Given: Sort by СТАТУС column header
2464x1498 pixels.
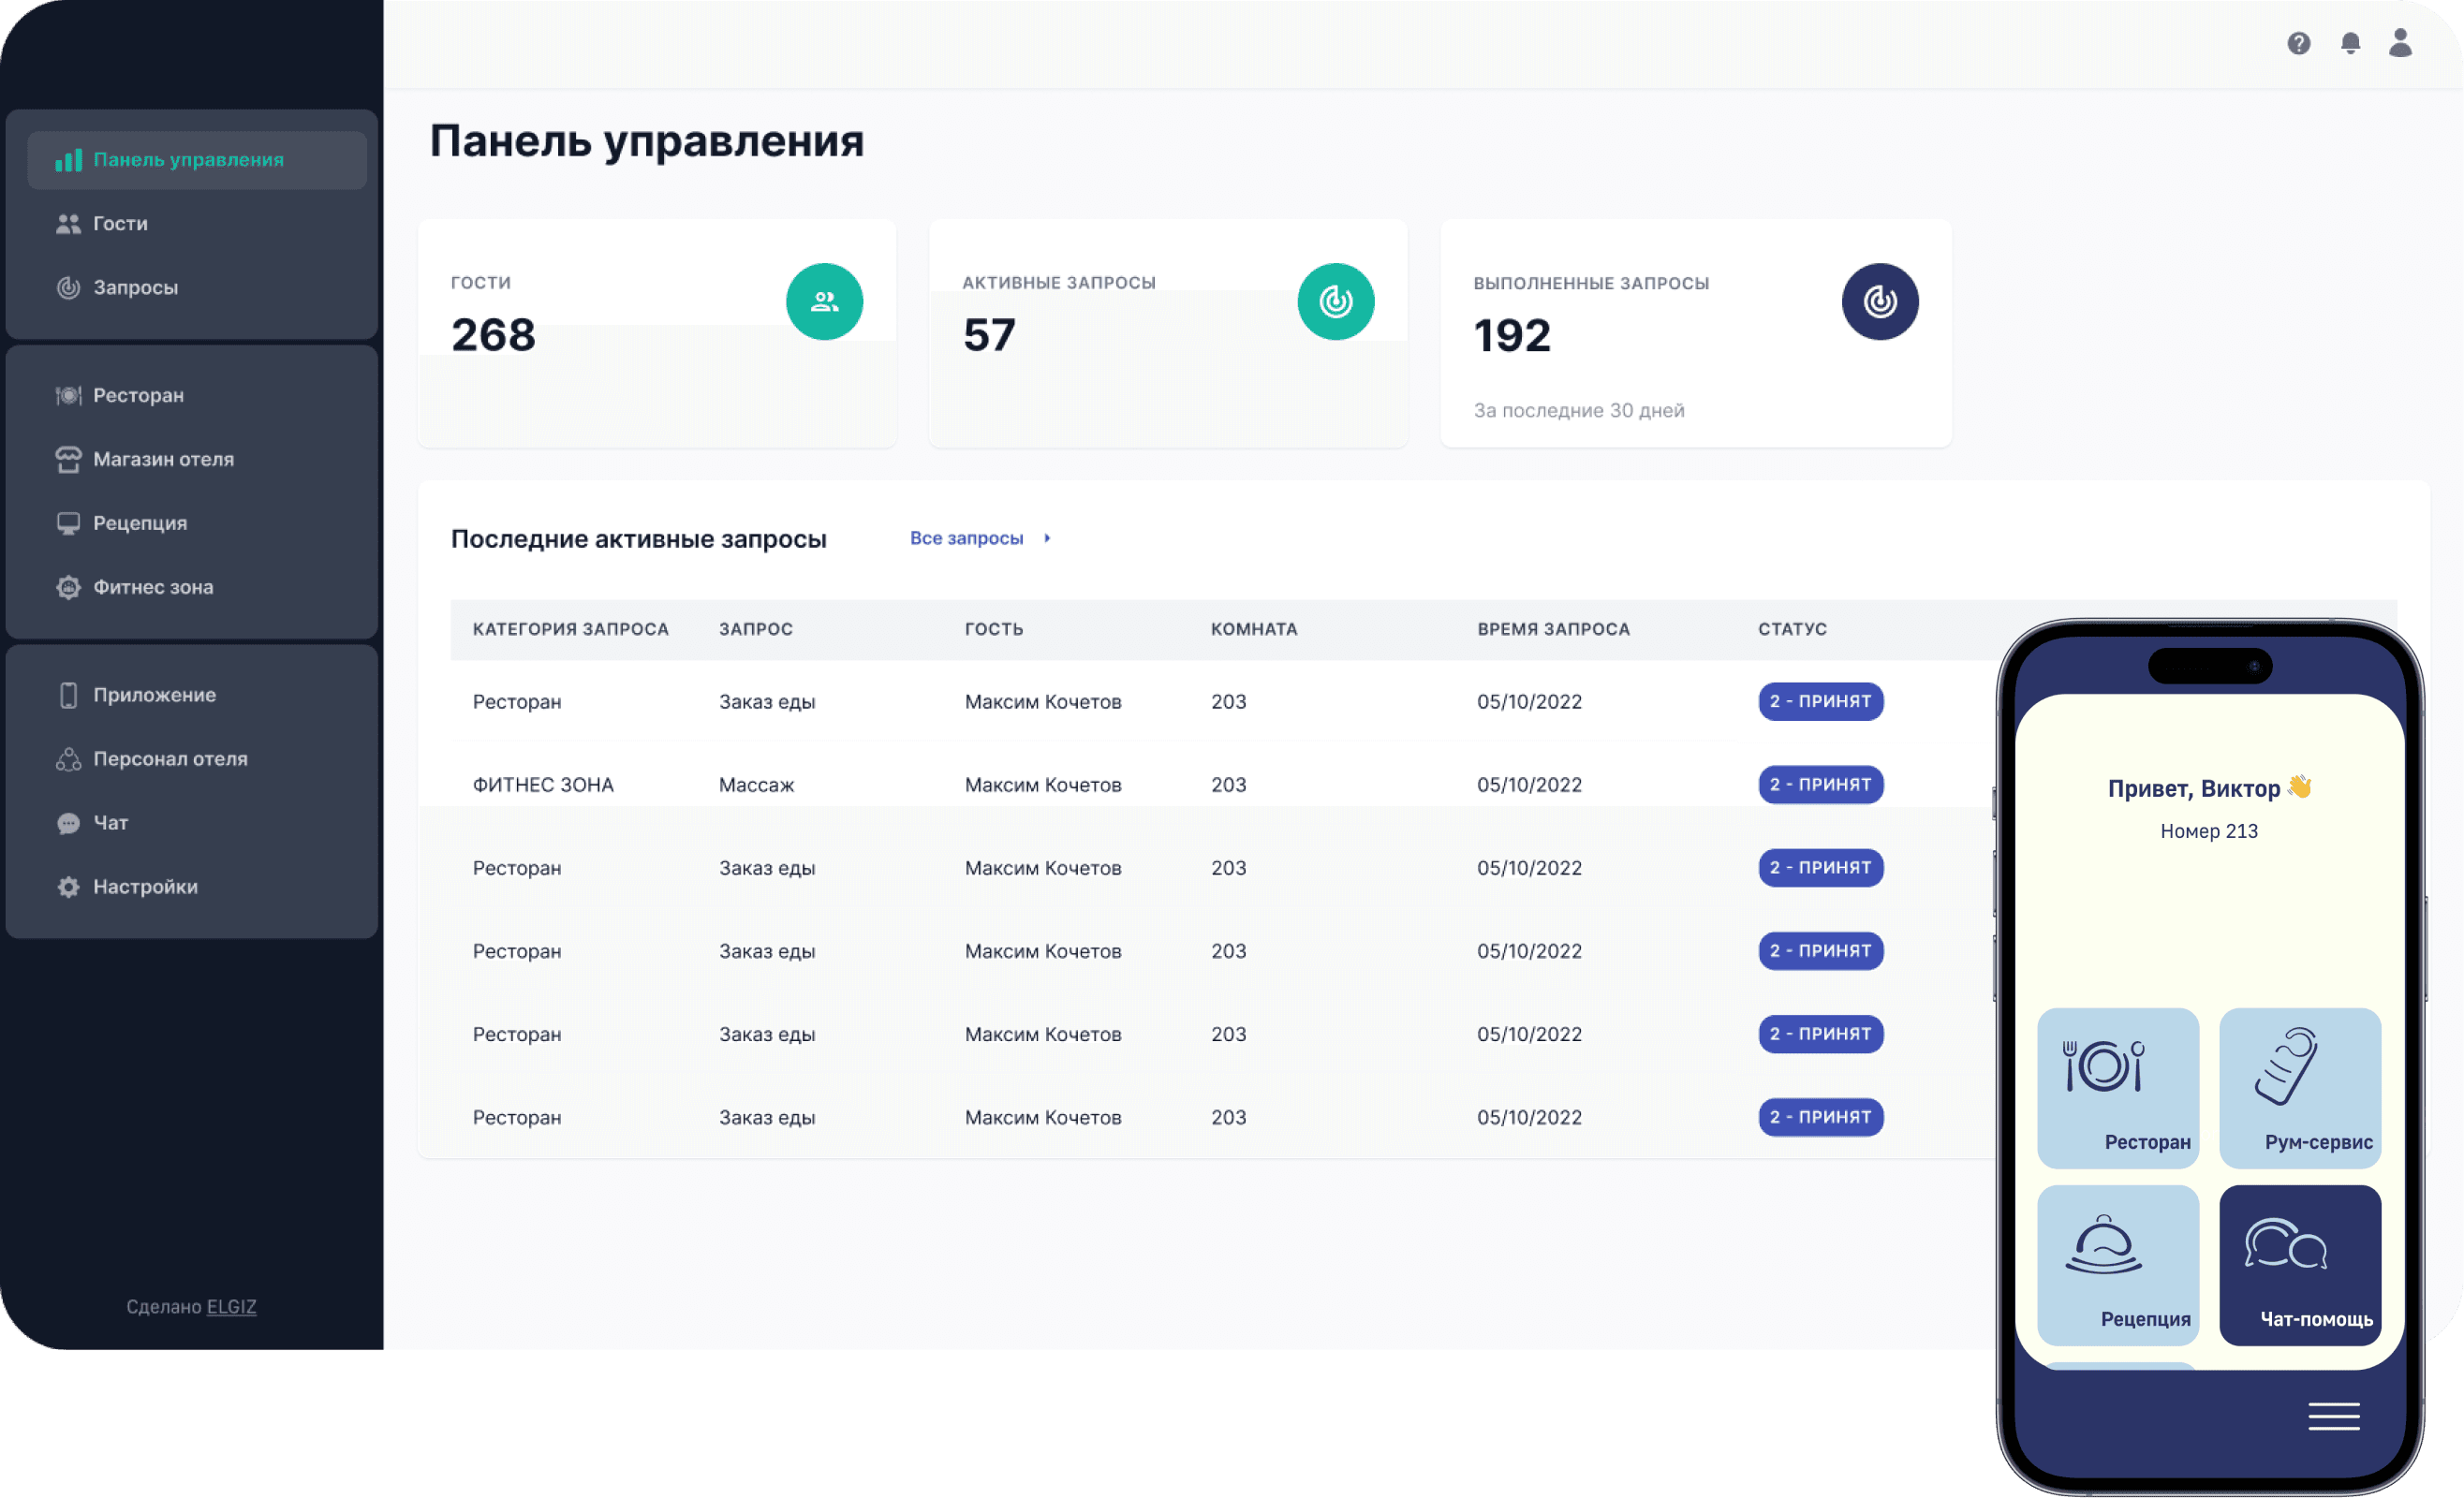Looking at the screenshot, I should 1792,629.
